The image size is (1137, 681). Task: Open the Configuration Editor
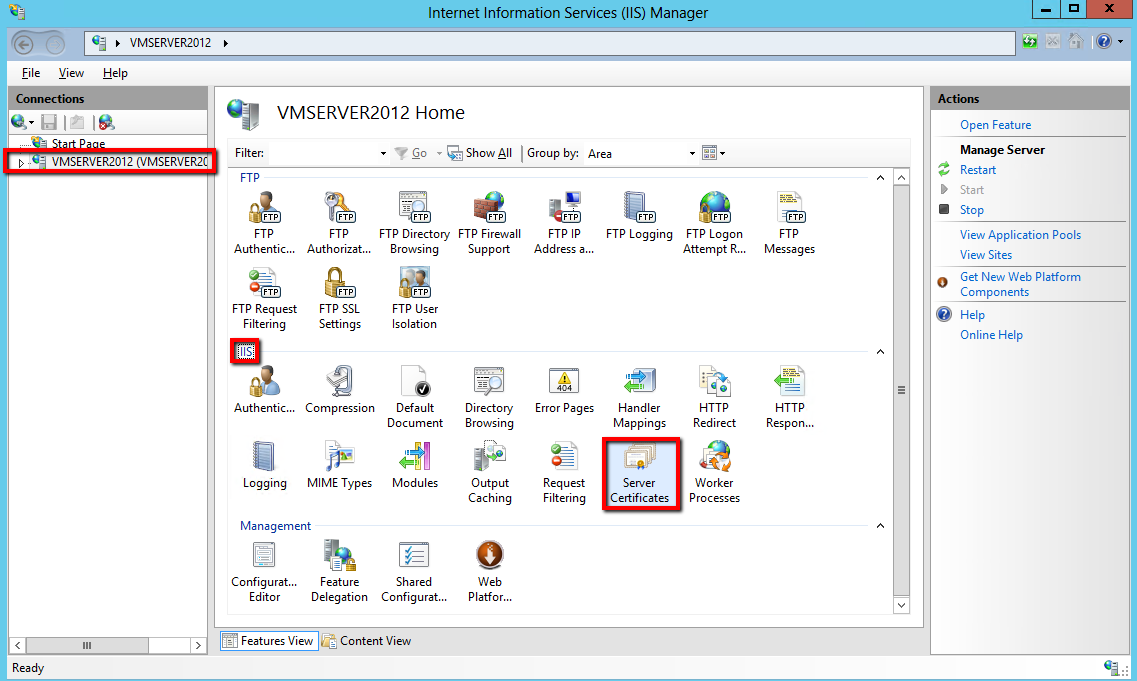point(264,568)
